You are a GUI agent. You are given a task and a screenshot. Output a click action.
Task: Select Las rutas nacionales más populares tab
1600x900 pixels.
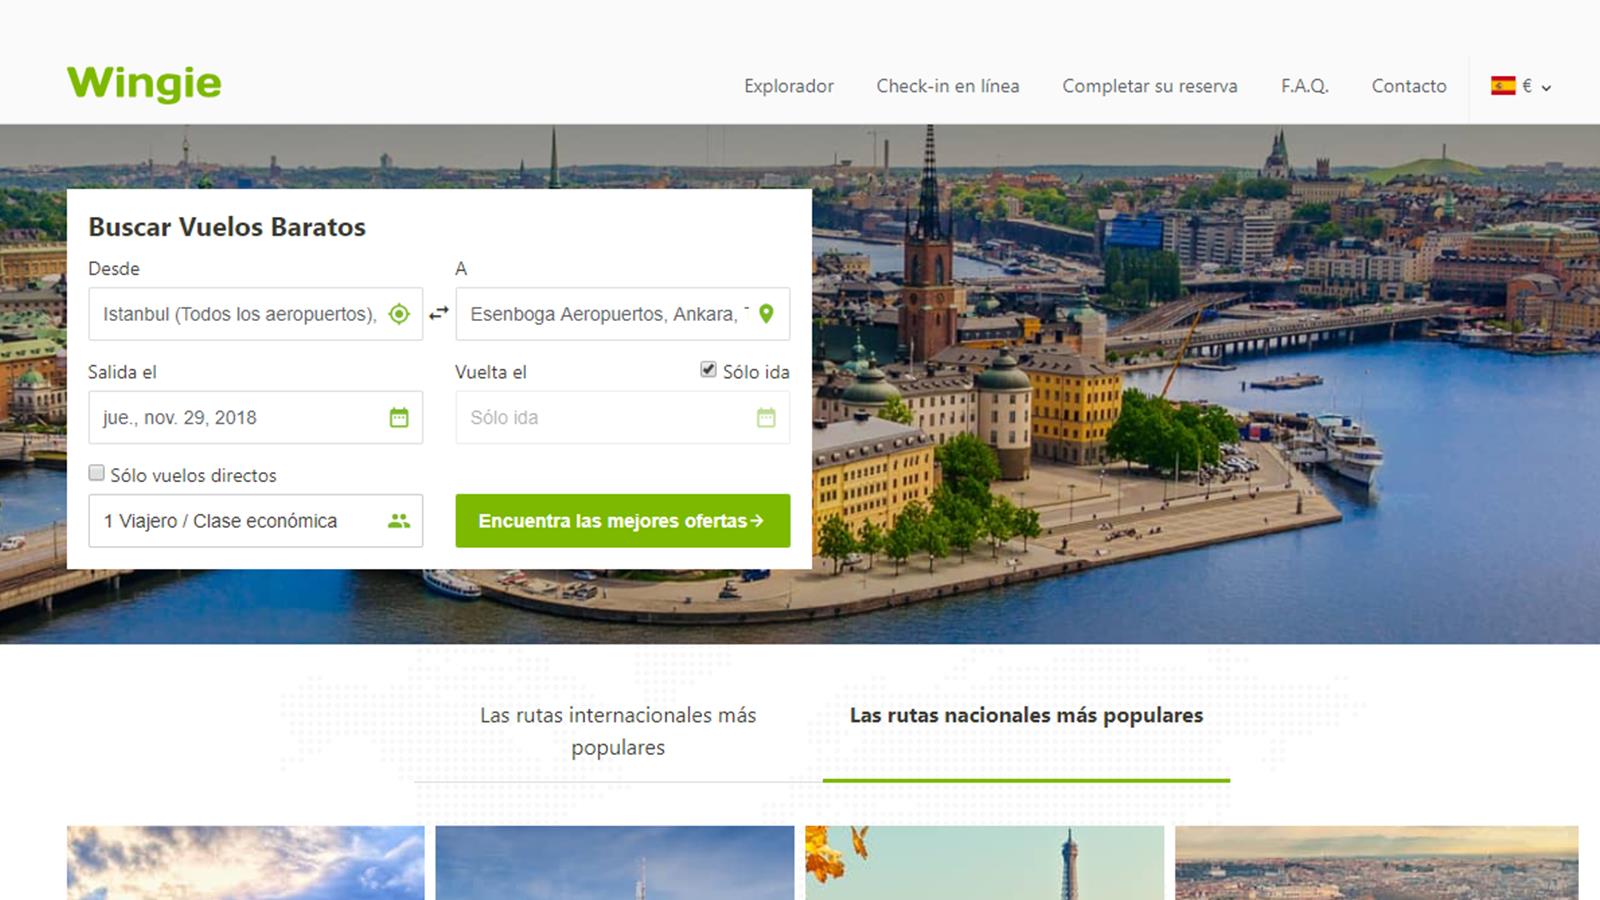pyautogui.click(x=1026, y=716)
